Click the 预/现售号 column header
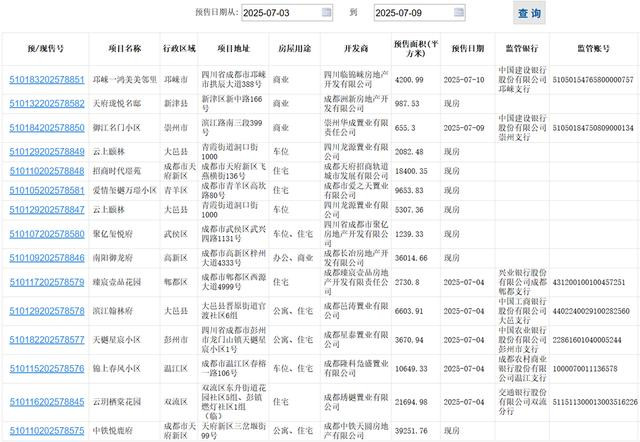This screenshot has width=640, height=442. tap(45, 49)
